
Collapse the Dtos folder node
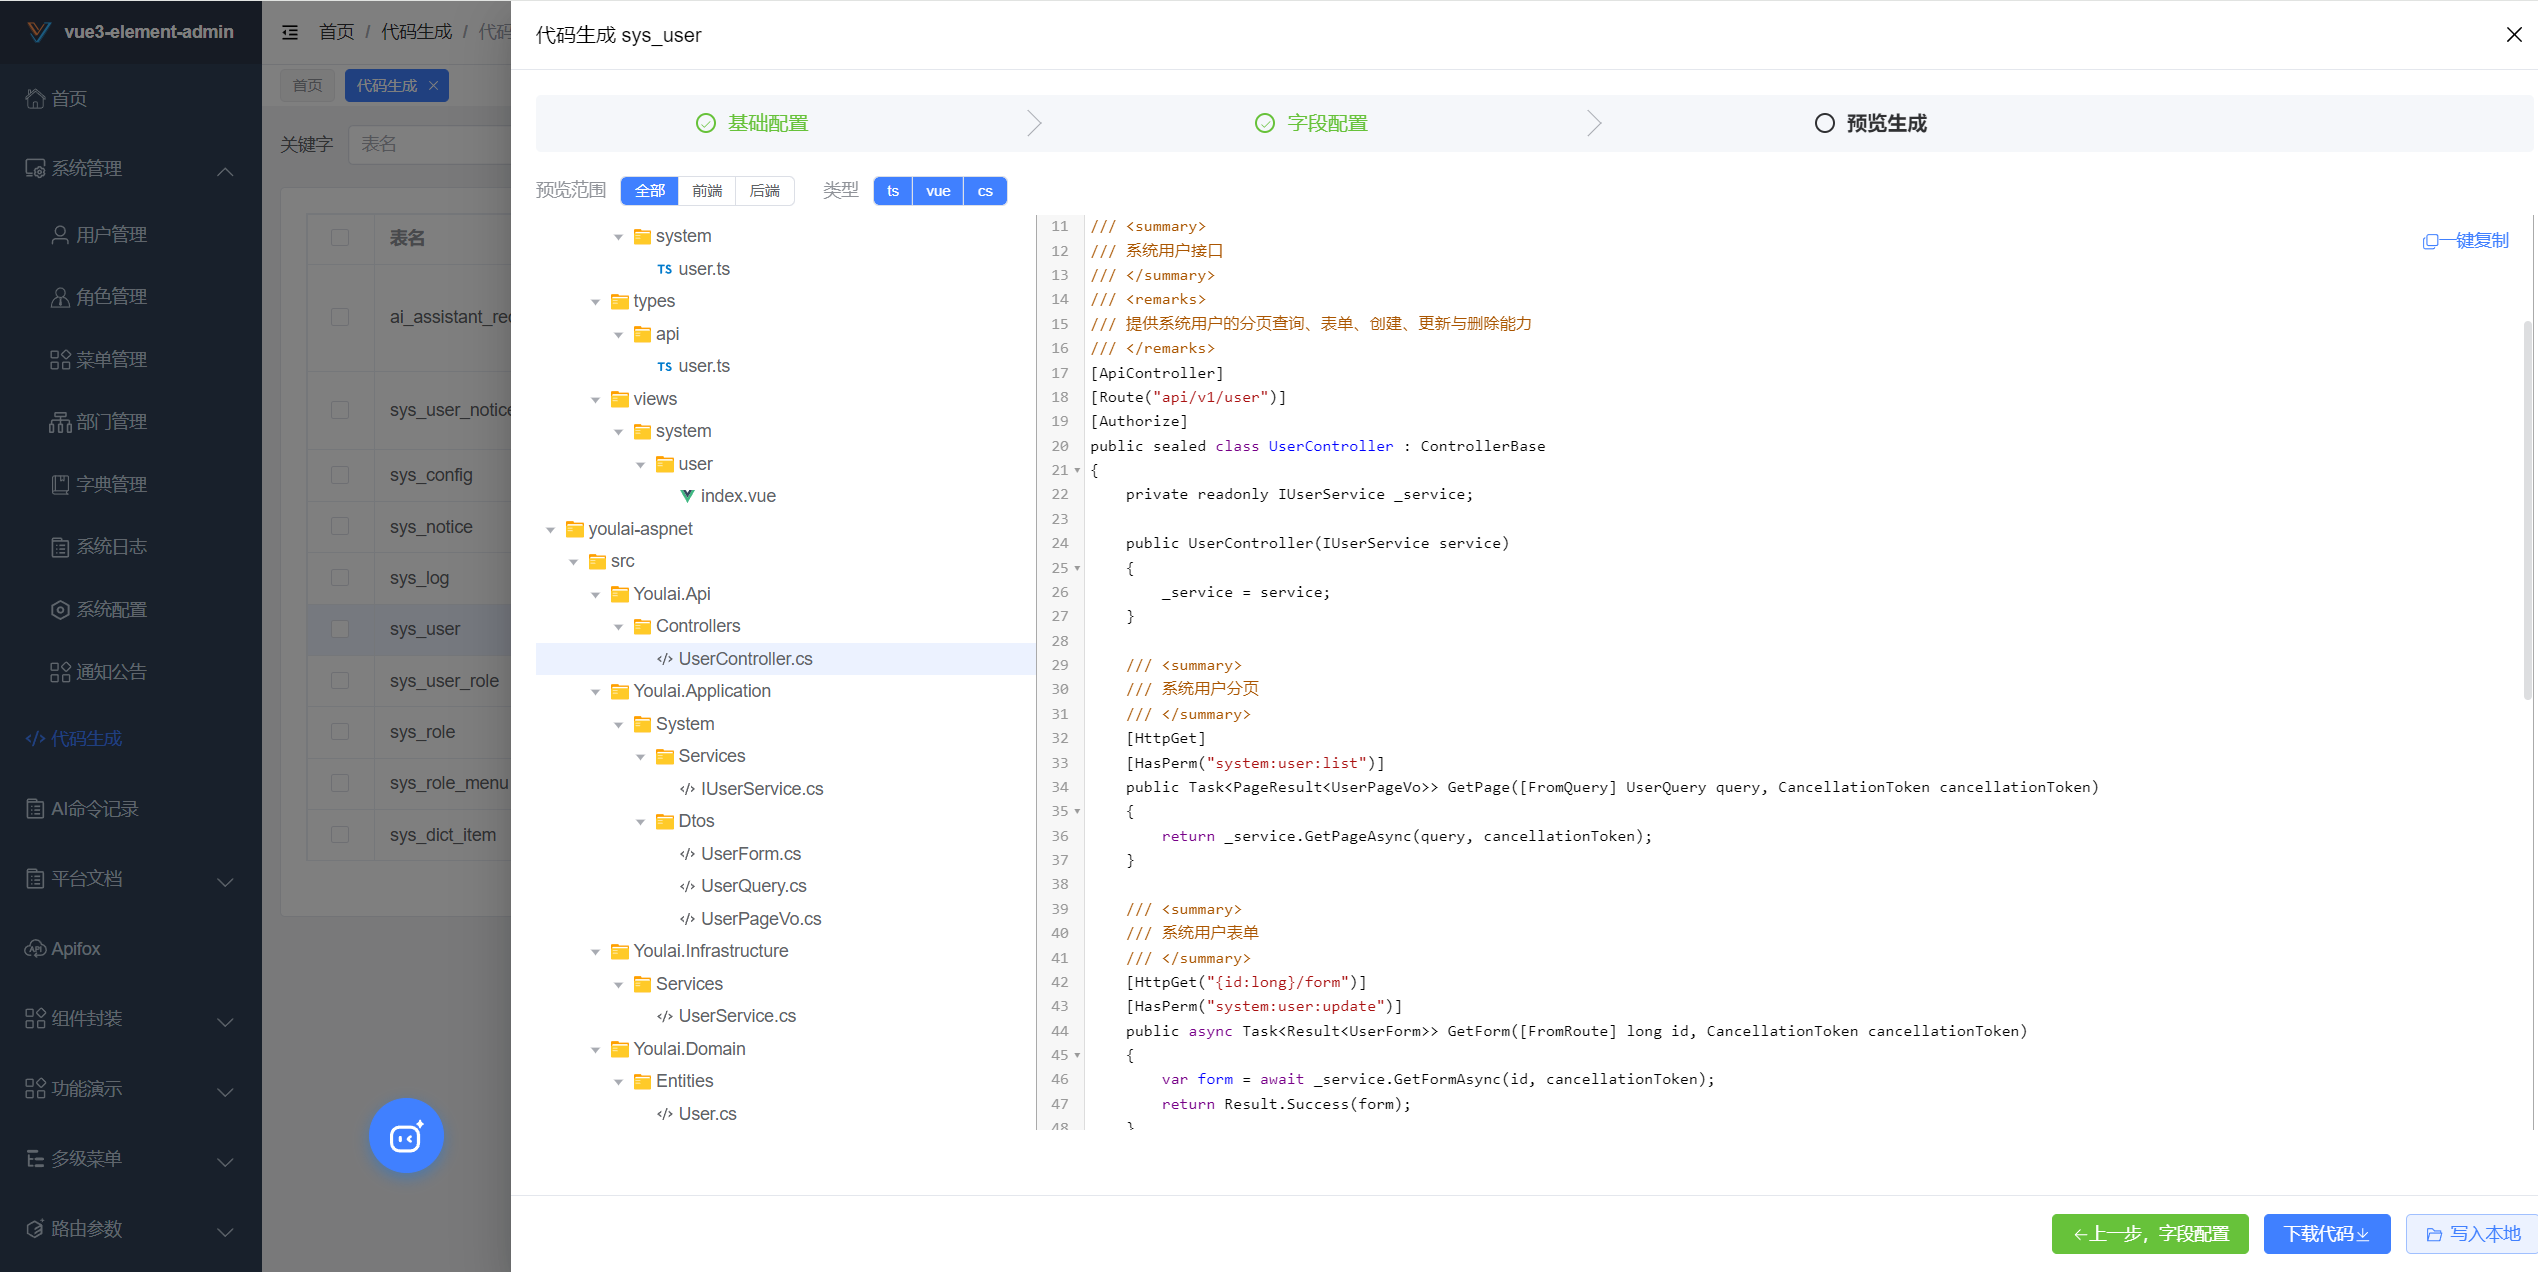(641, 822)
